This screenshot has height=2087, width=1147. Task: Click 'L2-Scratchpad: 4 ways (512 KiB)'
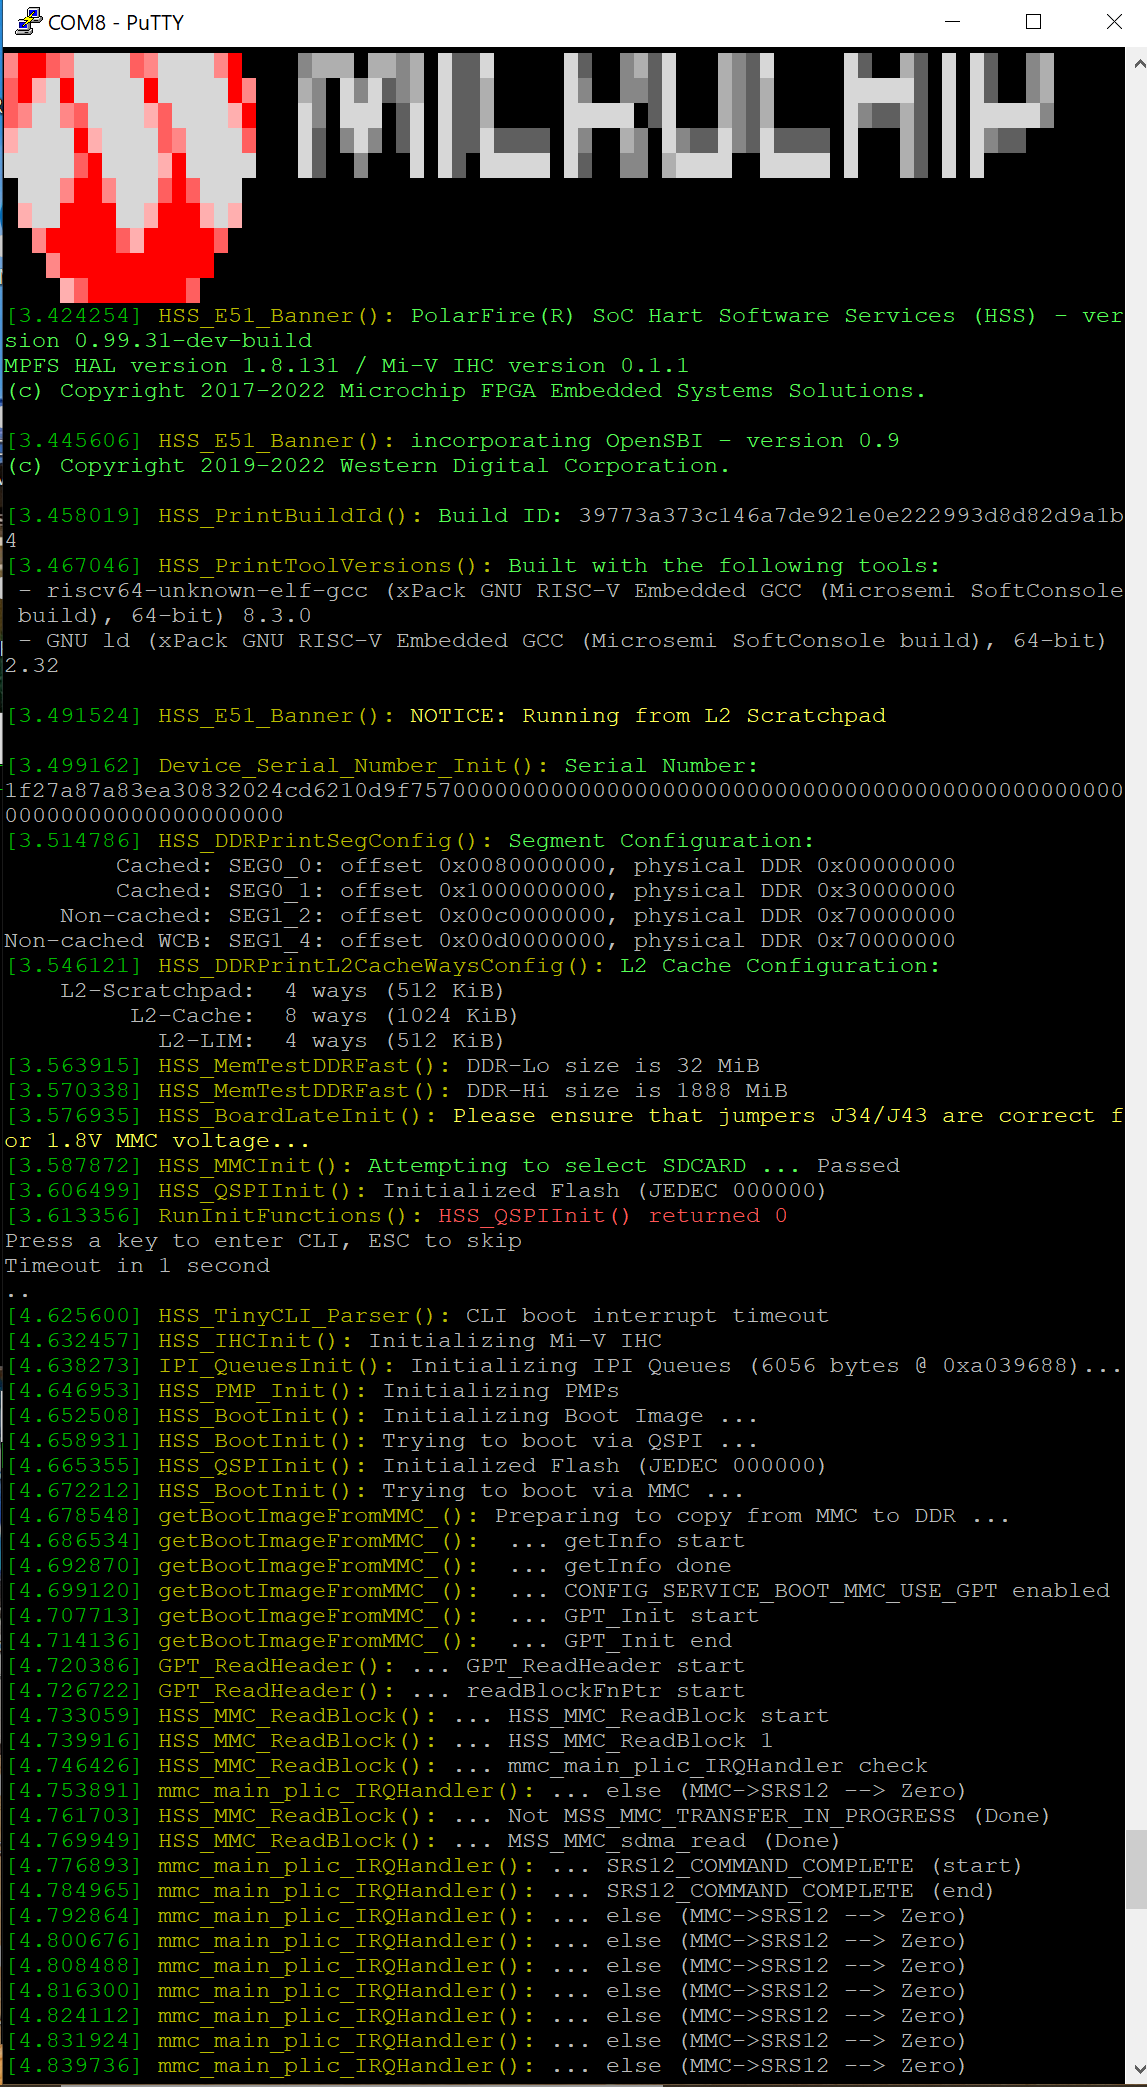[x=282, y=990]
